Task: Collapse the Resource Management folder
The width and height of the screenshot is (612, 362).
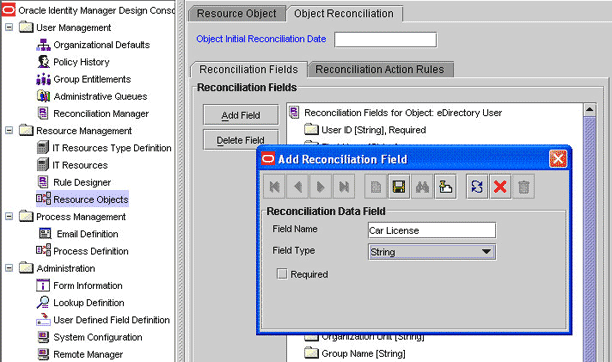Action: [9, 130]
